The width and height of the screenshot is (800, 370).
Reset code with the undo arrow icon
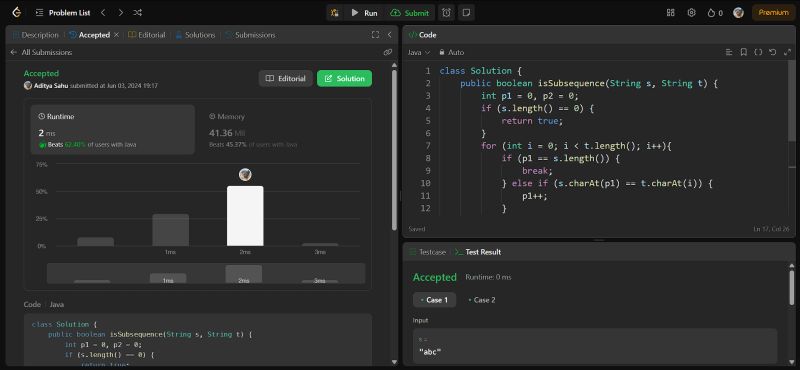click(x=772, y=52)
